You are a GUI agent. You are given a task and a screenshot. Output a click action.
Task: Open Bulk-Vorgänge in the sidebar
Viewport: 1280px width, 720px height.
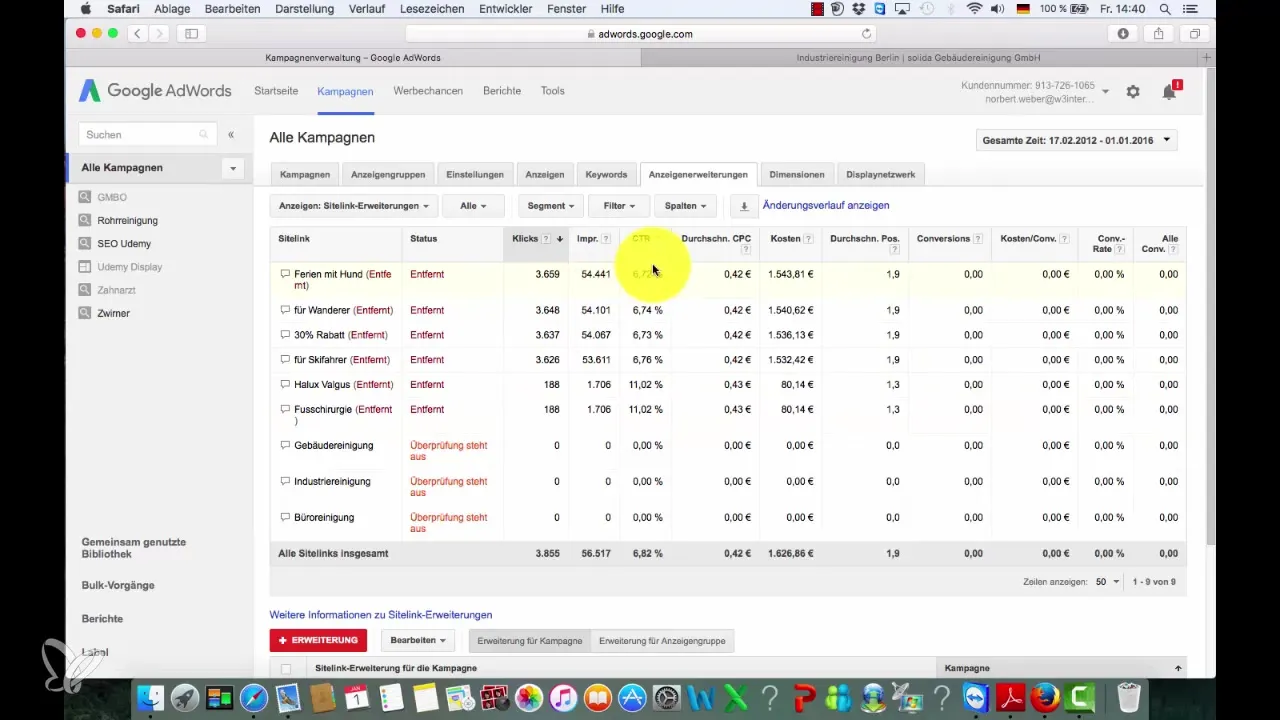tap(118, 585)
